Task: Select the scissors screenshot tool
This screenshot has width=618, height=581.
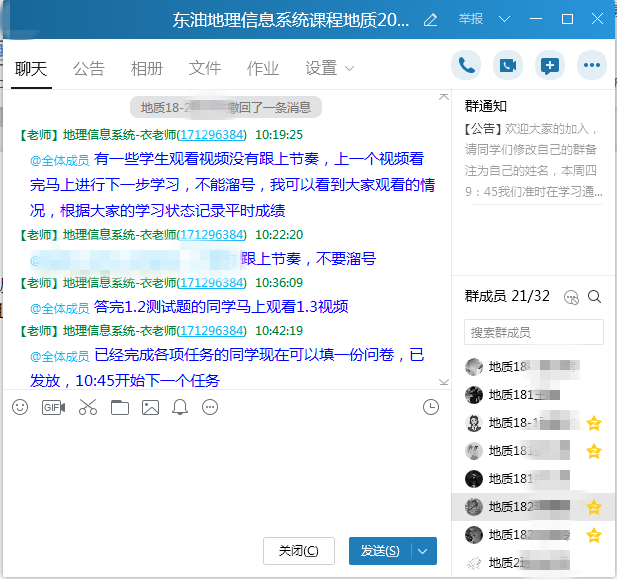Action: (x=87, y=407)
